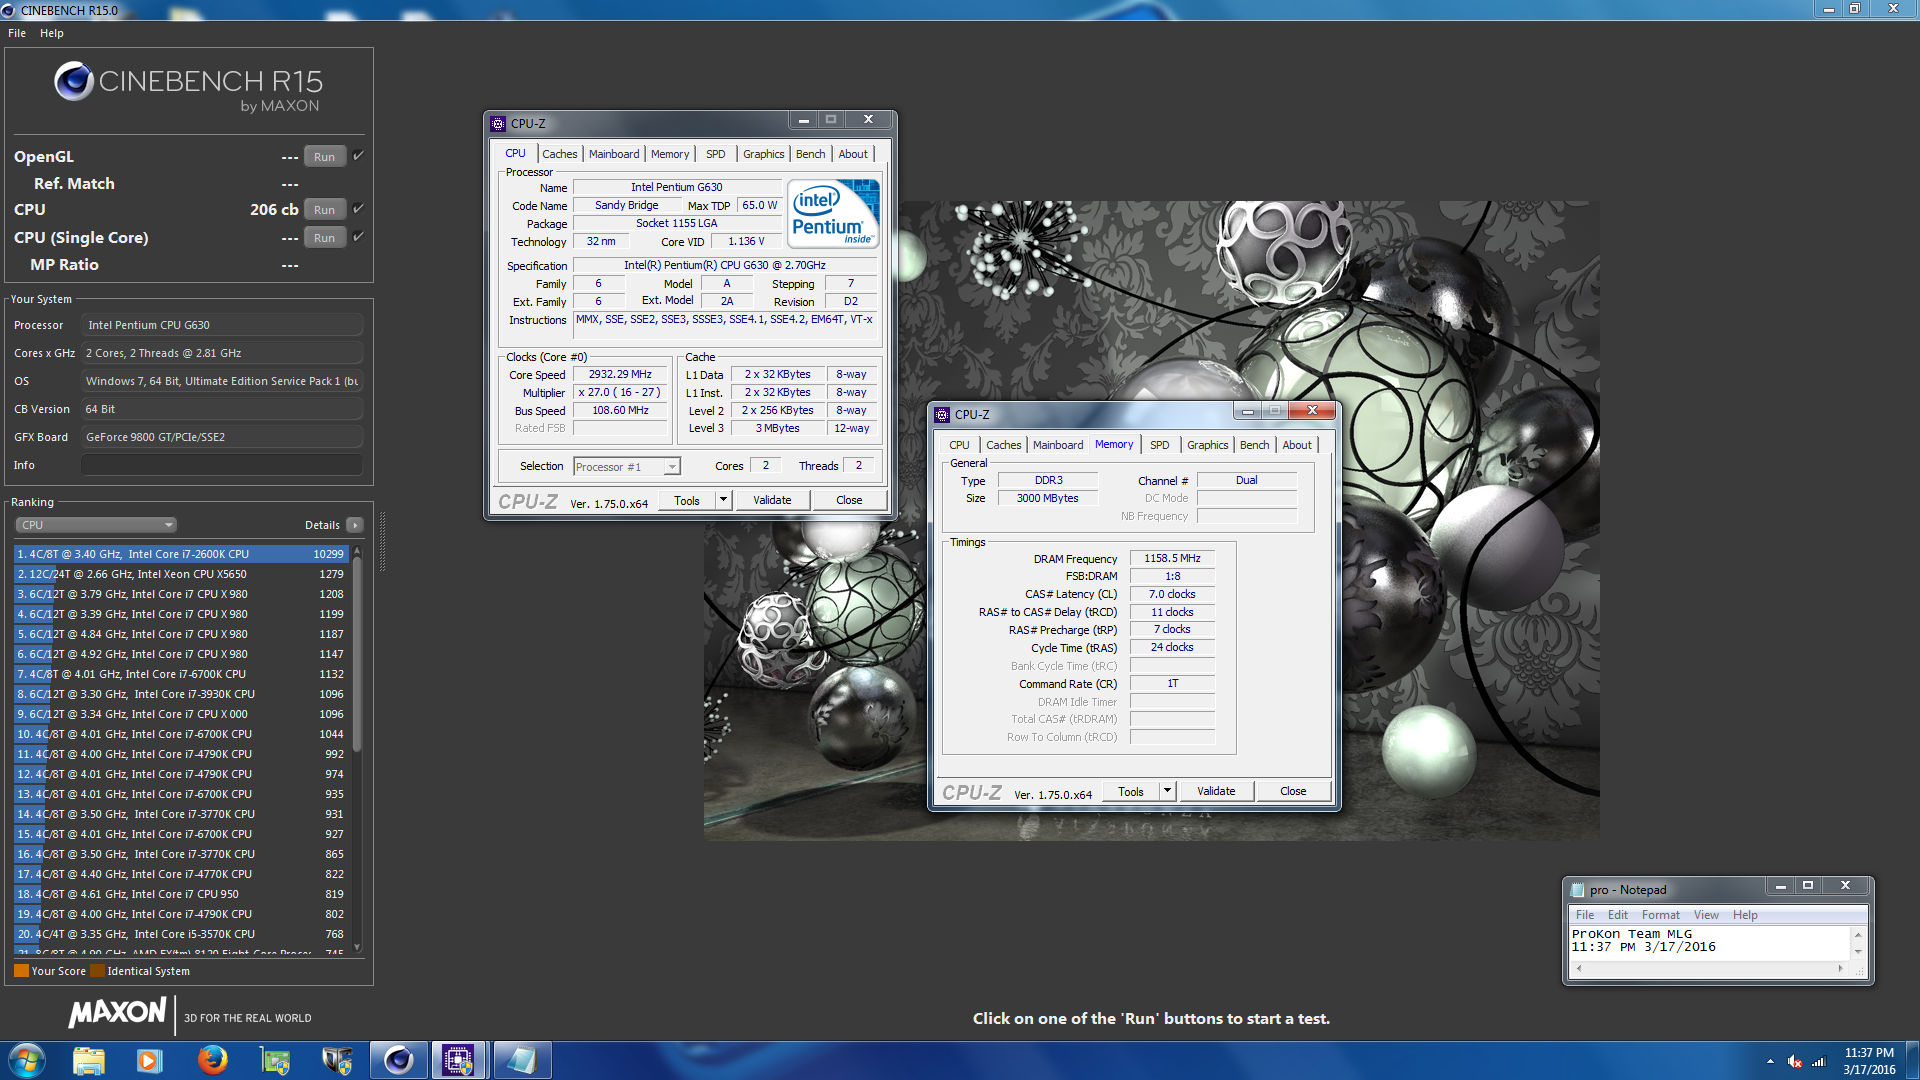
Task: Click the CPU-Z title bar icon of CPU window
Action: 498,123
